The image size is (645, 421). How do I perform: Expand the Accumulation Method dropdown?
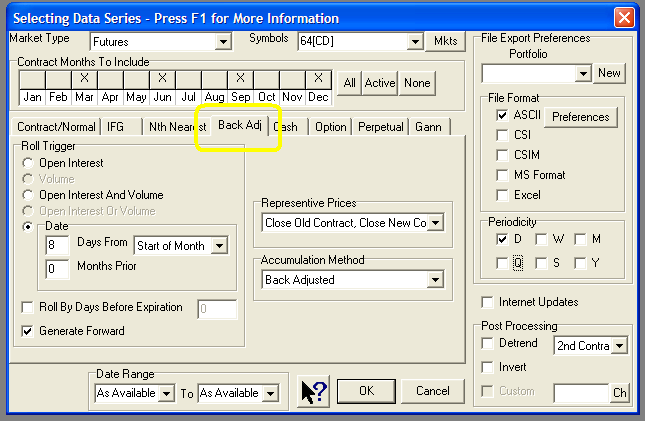click(x=434, y=281)
